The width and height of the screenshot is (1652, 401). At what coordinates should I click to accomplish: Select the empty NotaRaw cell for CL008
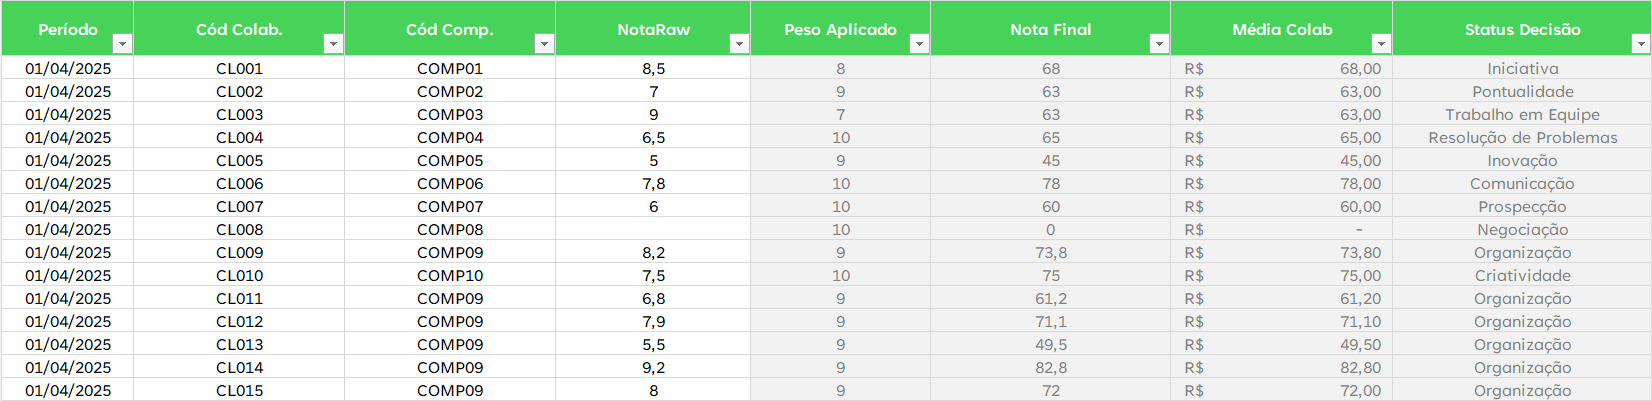coord(653,230)
